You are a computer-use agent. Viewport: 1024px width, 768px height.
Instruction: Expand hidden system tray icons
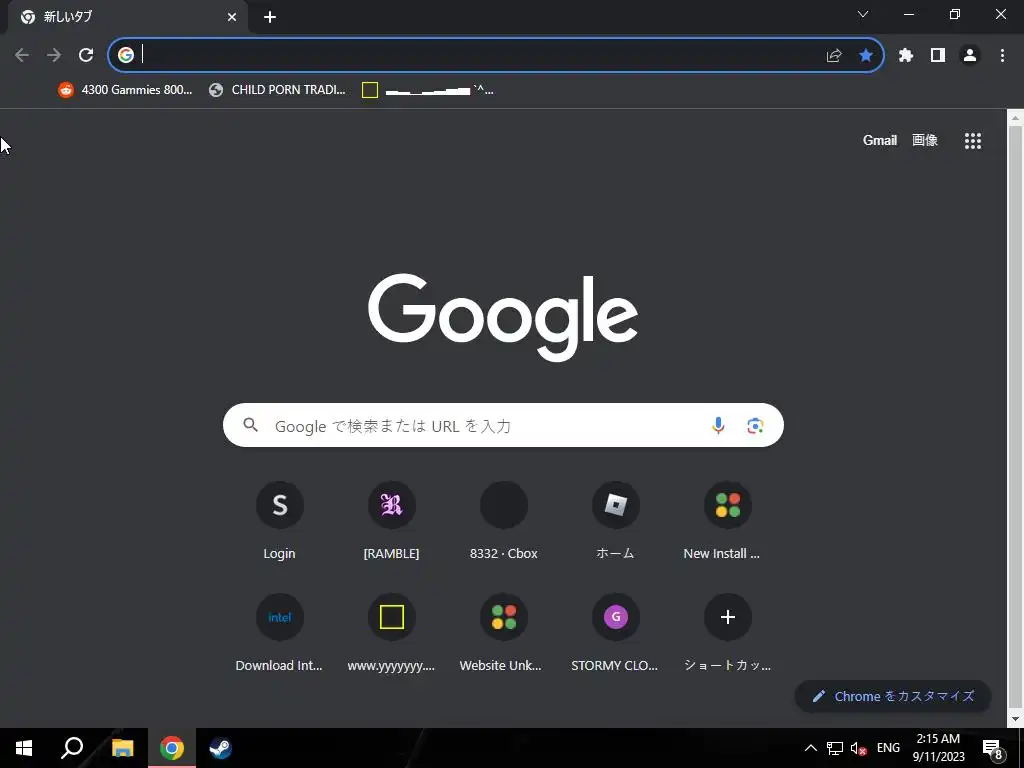(x=810, y=748)
